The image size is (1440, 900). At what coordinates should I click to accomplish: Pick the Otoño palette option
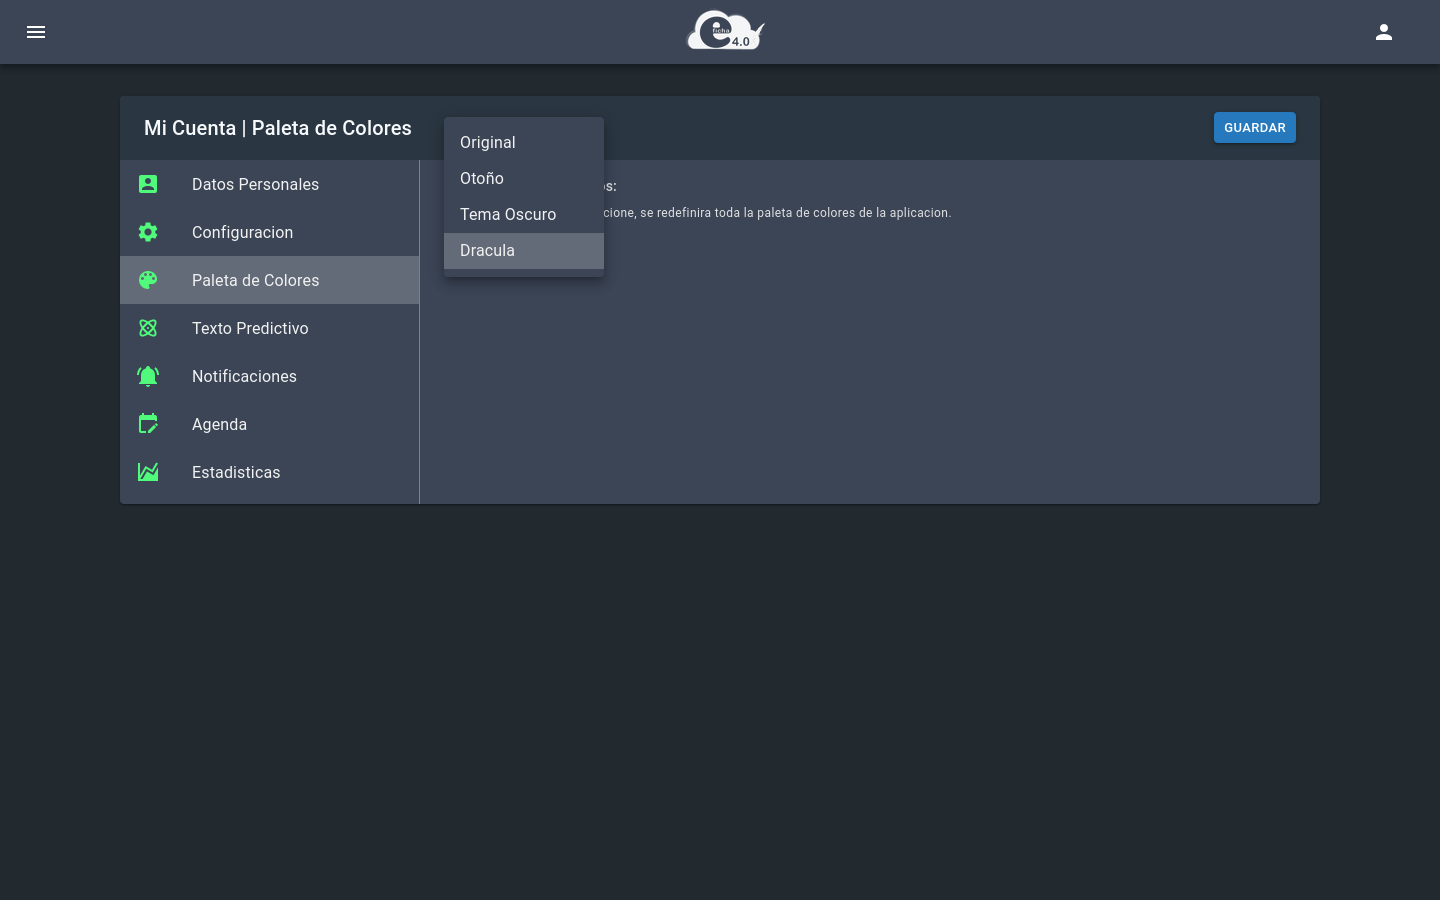click(482, 178)
